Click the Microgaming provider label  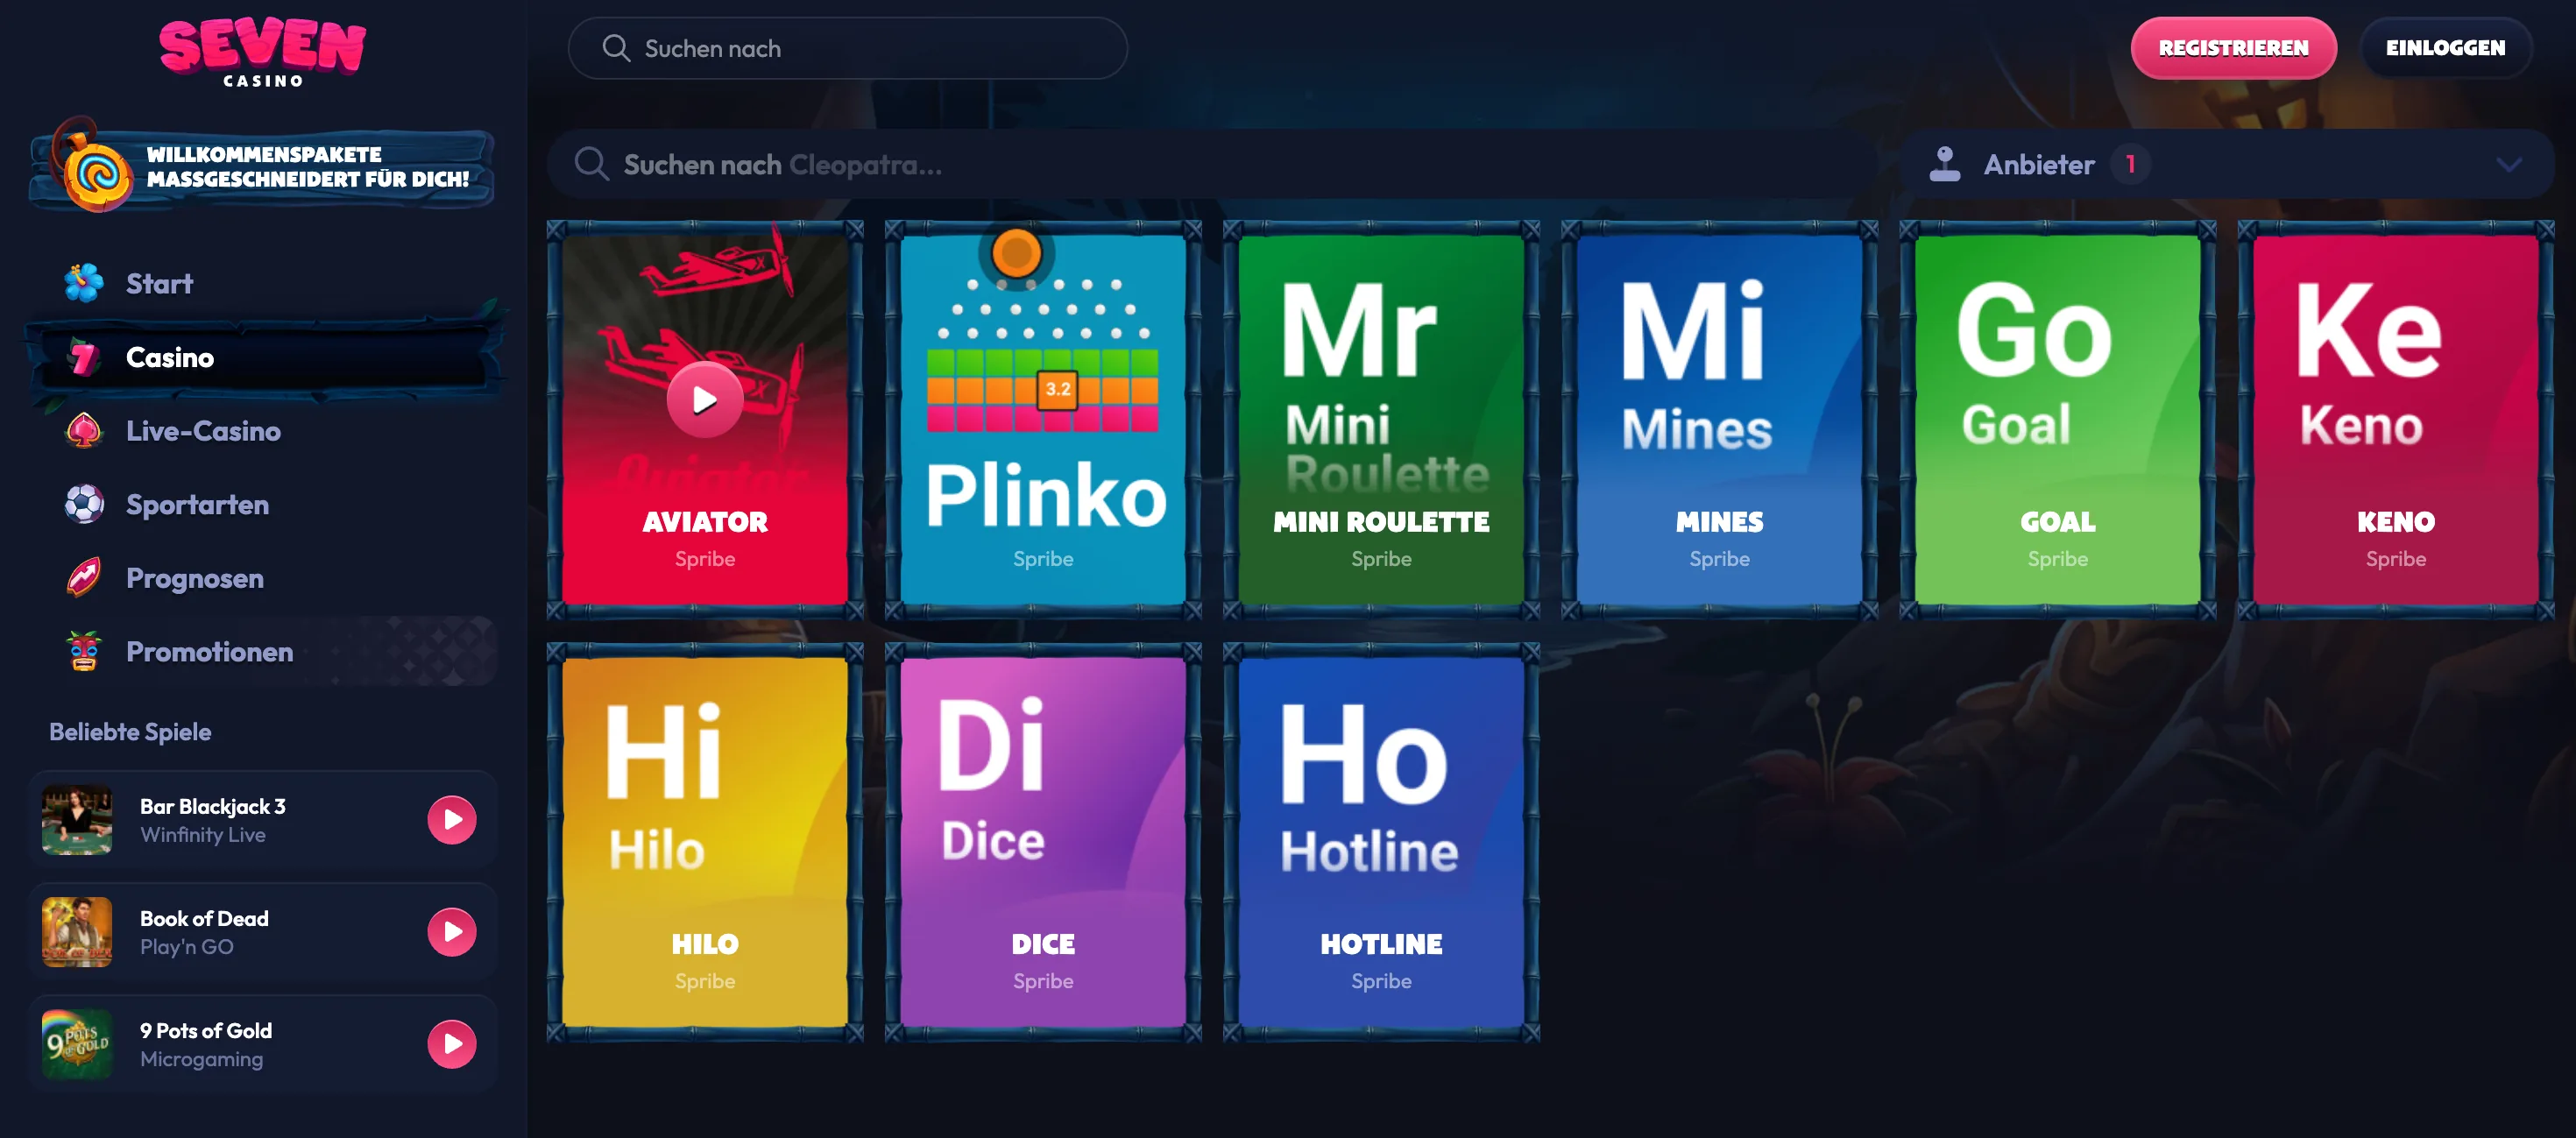(202, 1059)
